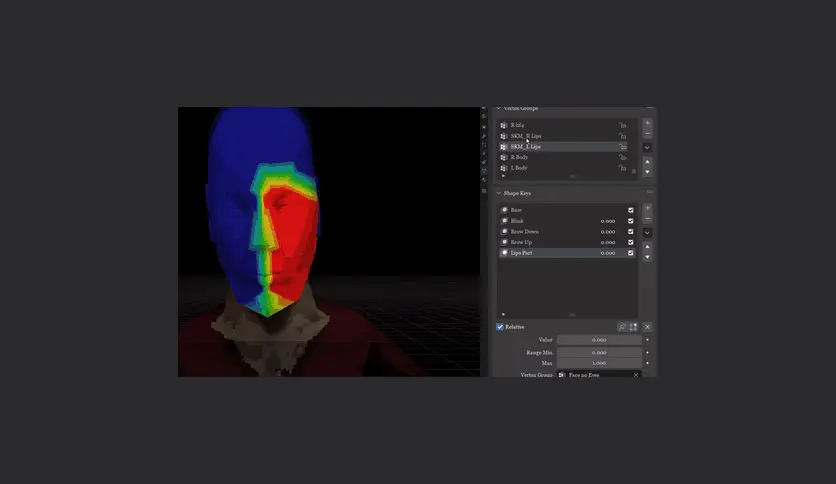Move shape key down in list
This screenshot has height=484, width=836.
(x=647, y=257)
